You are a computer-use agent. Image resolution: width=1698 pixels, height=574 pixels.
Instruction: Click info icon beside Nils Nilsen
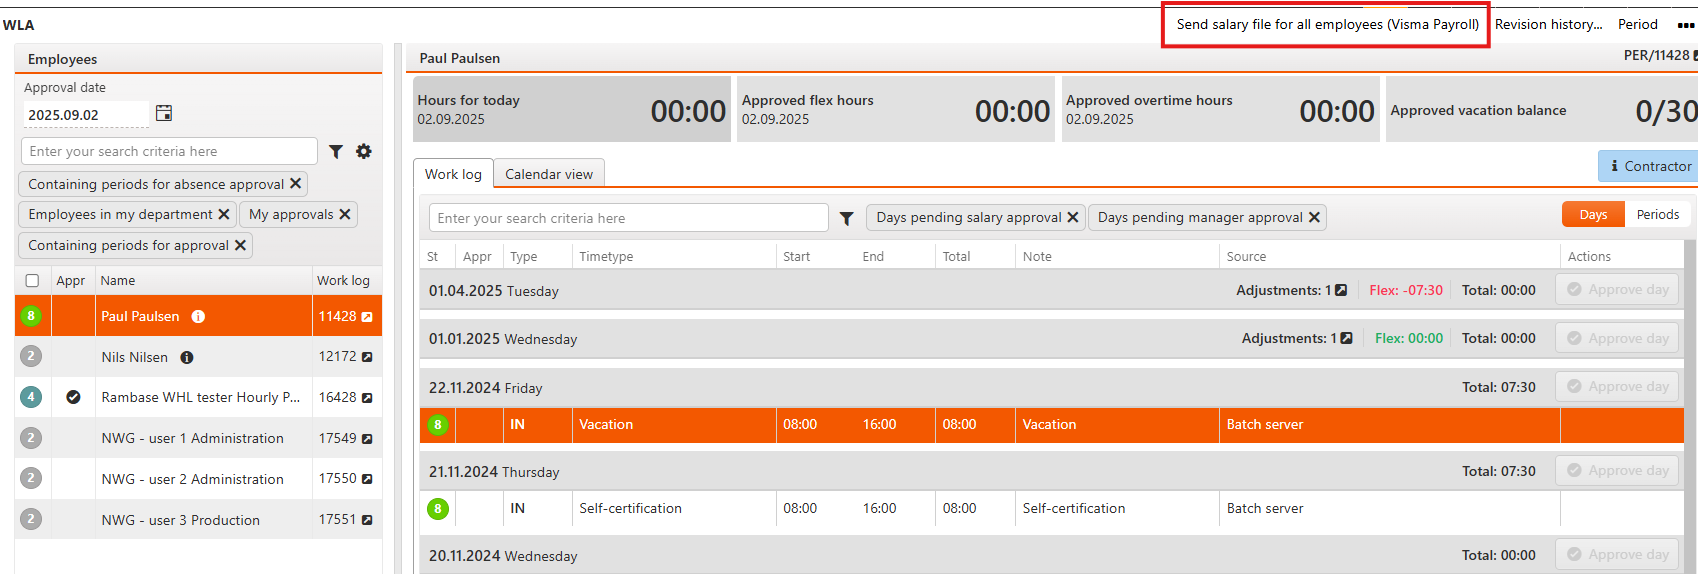[x=187, y=358]
